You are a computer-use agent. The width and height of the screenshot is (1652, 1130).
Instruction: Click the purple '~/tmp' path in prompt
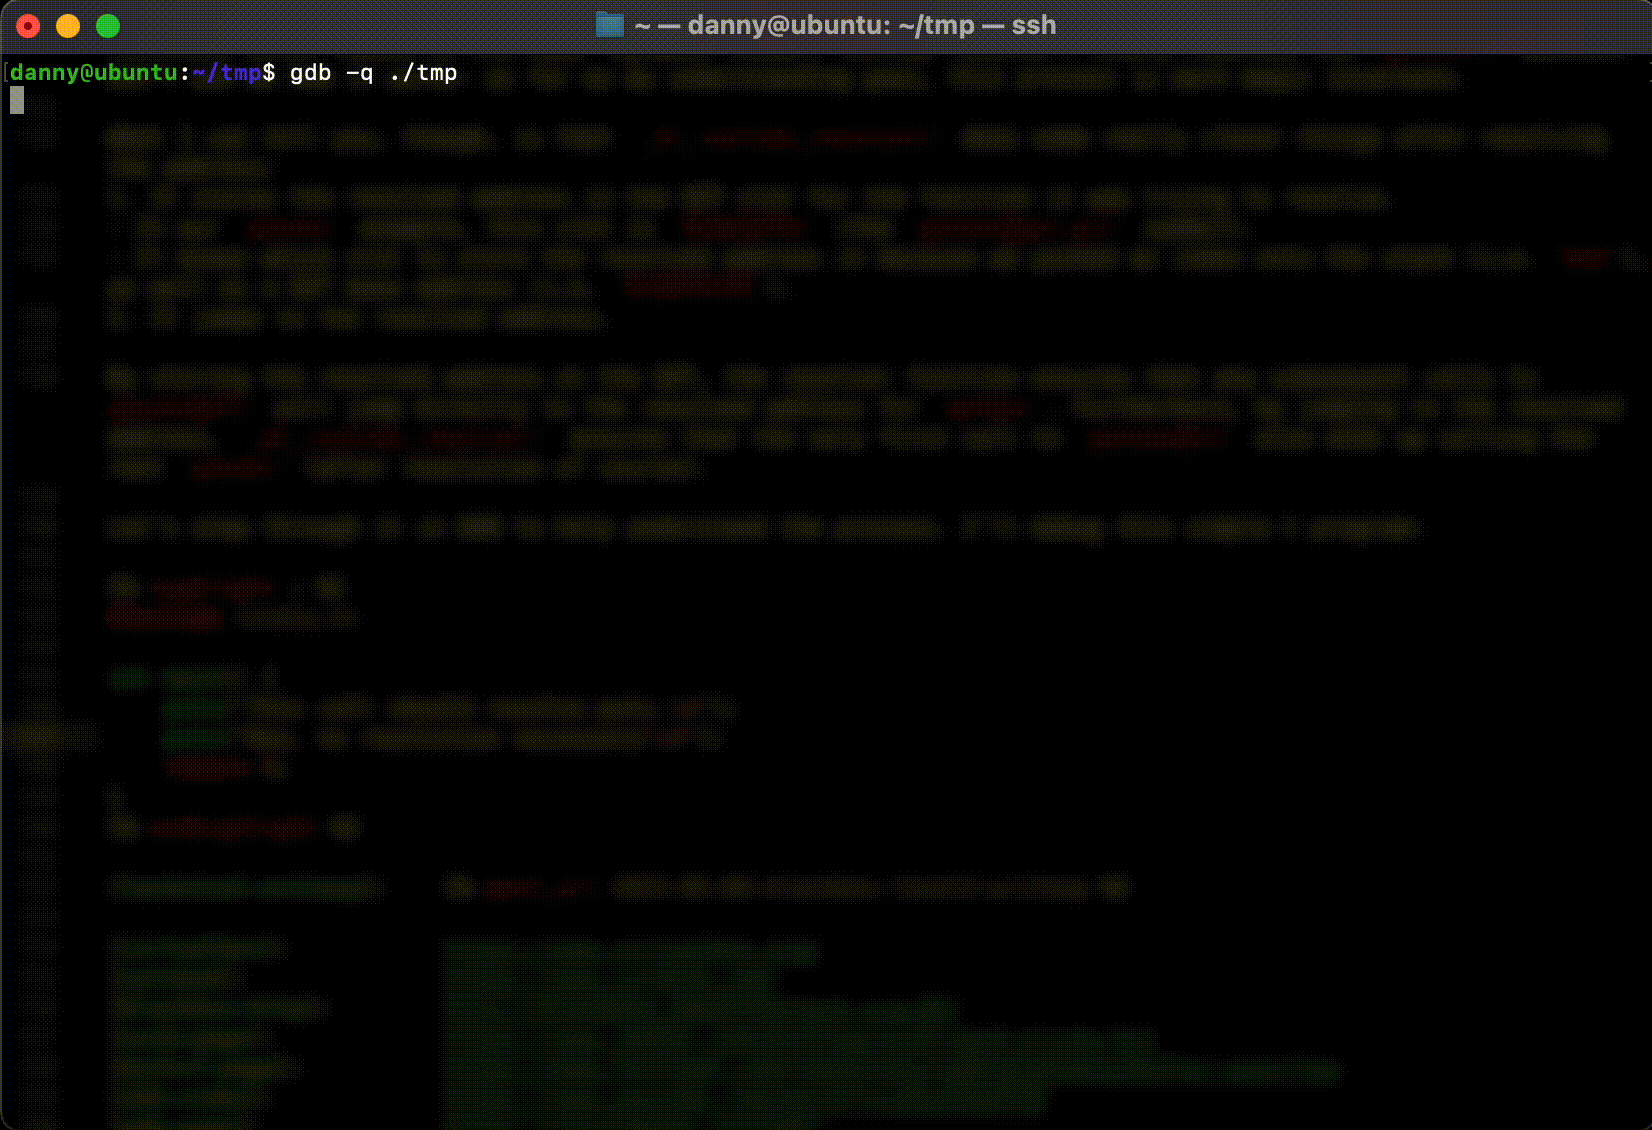tap(226, 73)
